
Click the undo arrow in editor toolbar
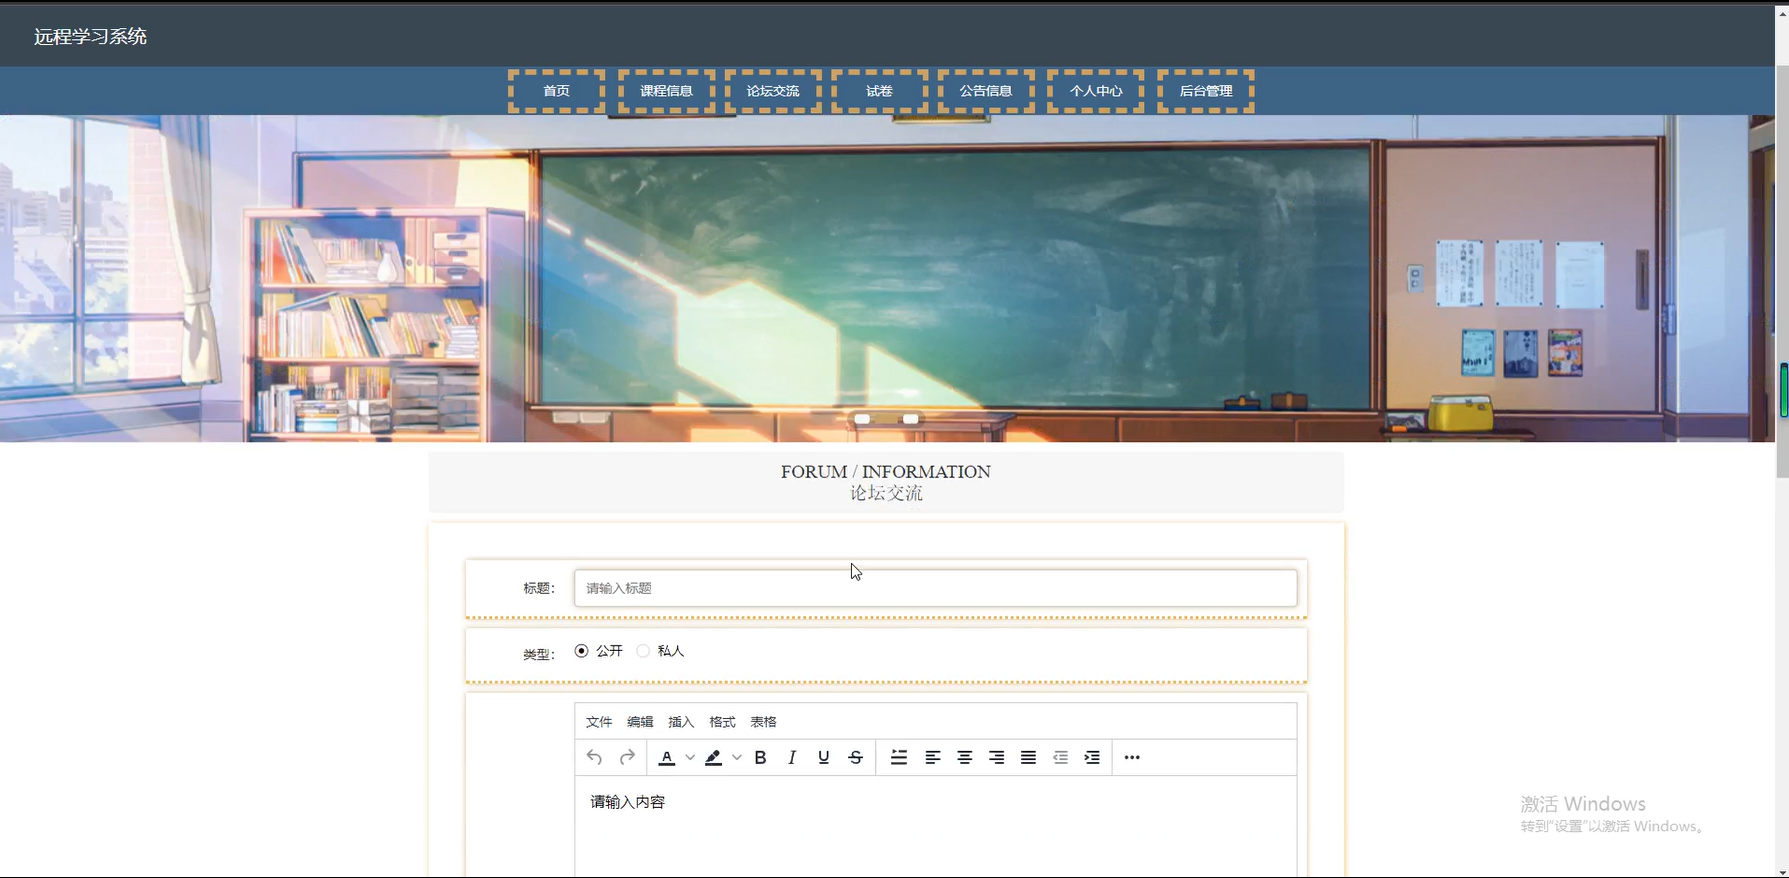click(x=594, y=757)
